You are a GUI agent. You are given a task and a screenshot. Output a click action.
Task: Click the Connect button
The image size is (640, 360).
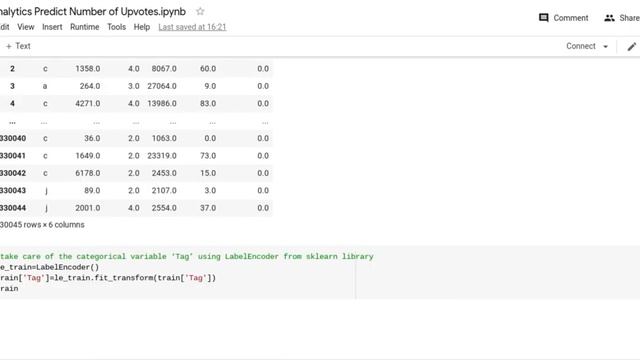[581, 46]
